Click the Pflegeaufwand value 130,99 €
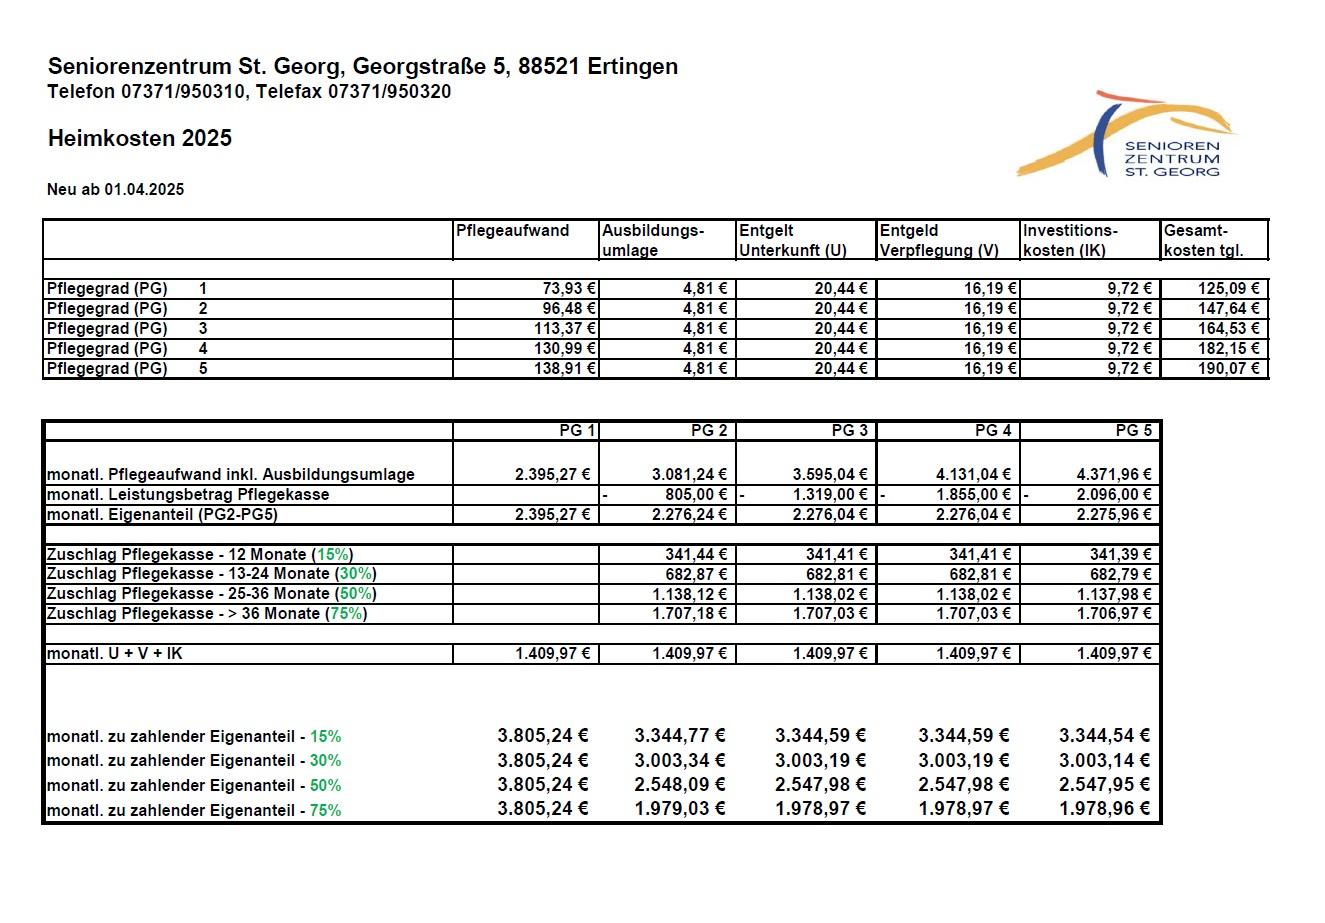1325x923 pixels. 565,349
